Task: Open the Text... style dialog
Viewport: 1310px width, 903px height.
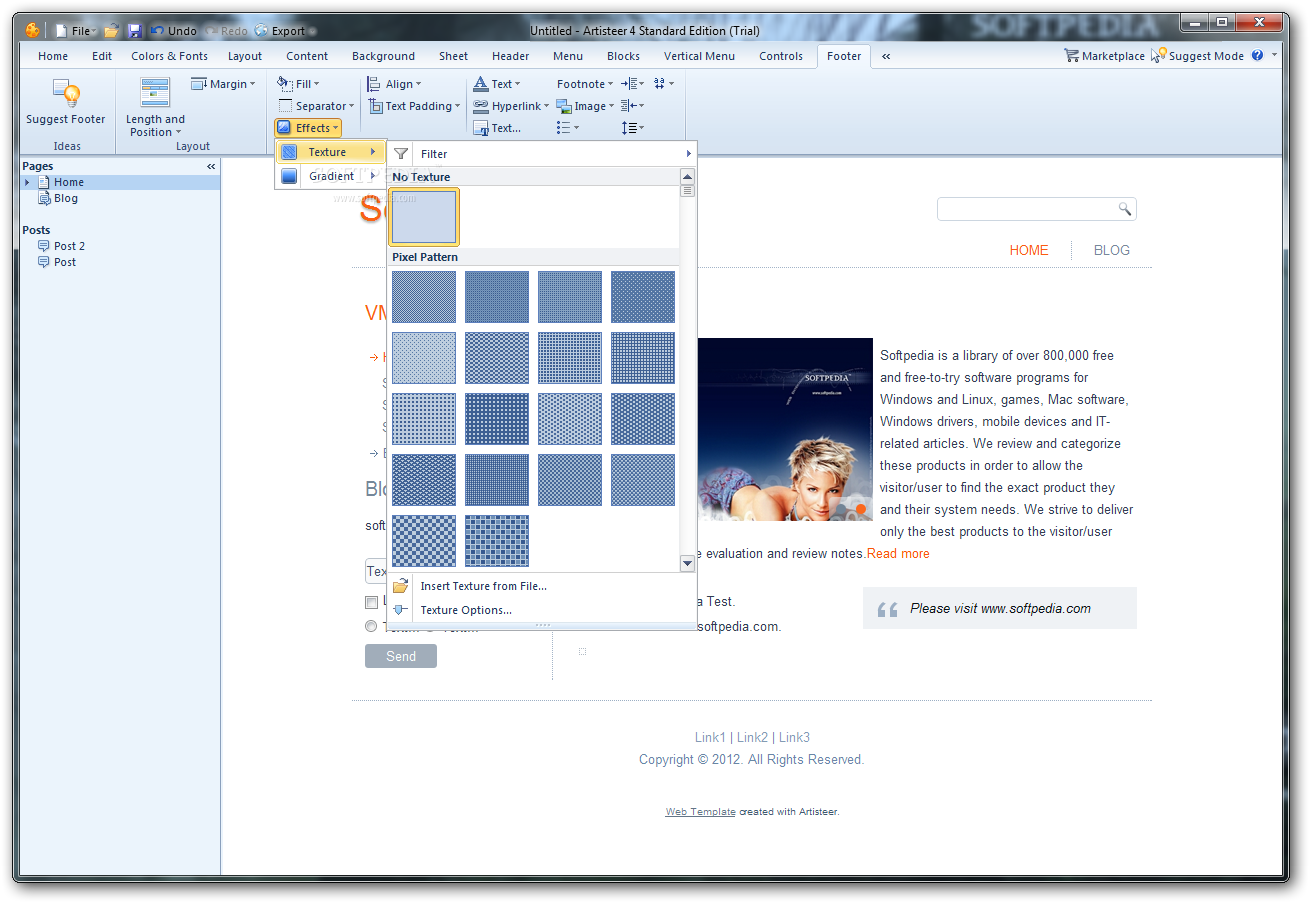Action: [497, 128]
